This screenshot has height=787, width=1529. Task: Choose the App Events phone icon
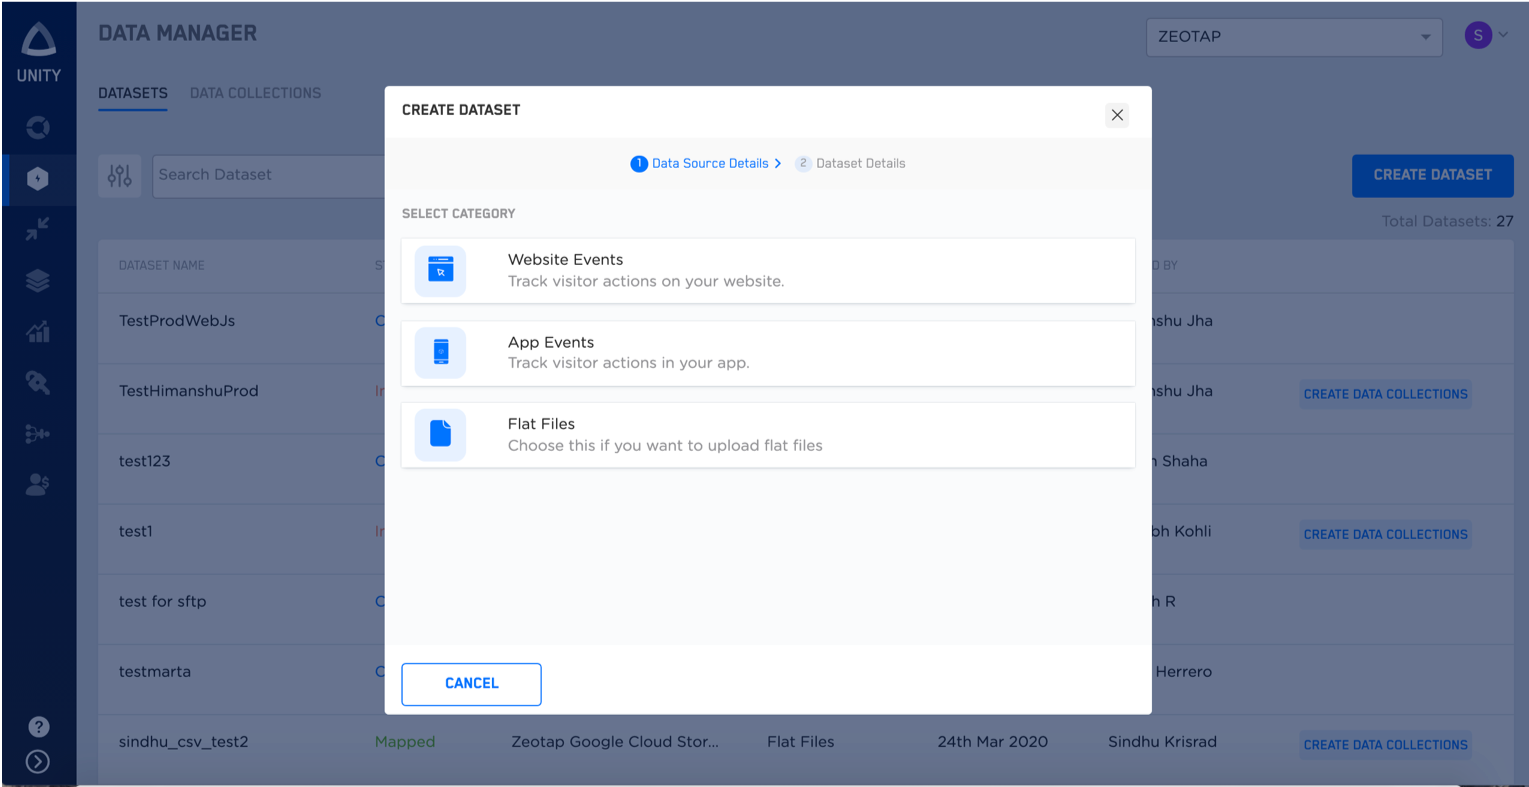point(441,352)
